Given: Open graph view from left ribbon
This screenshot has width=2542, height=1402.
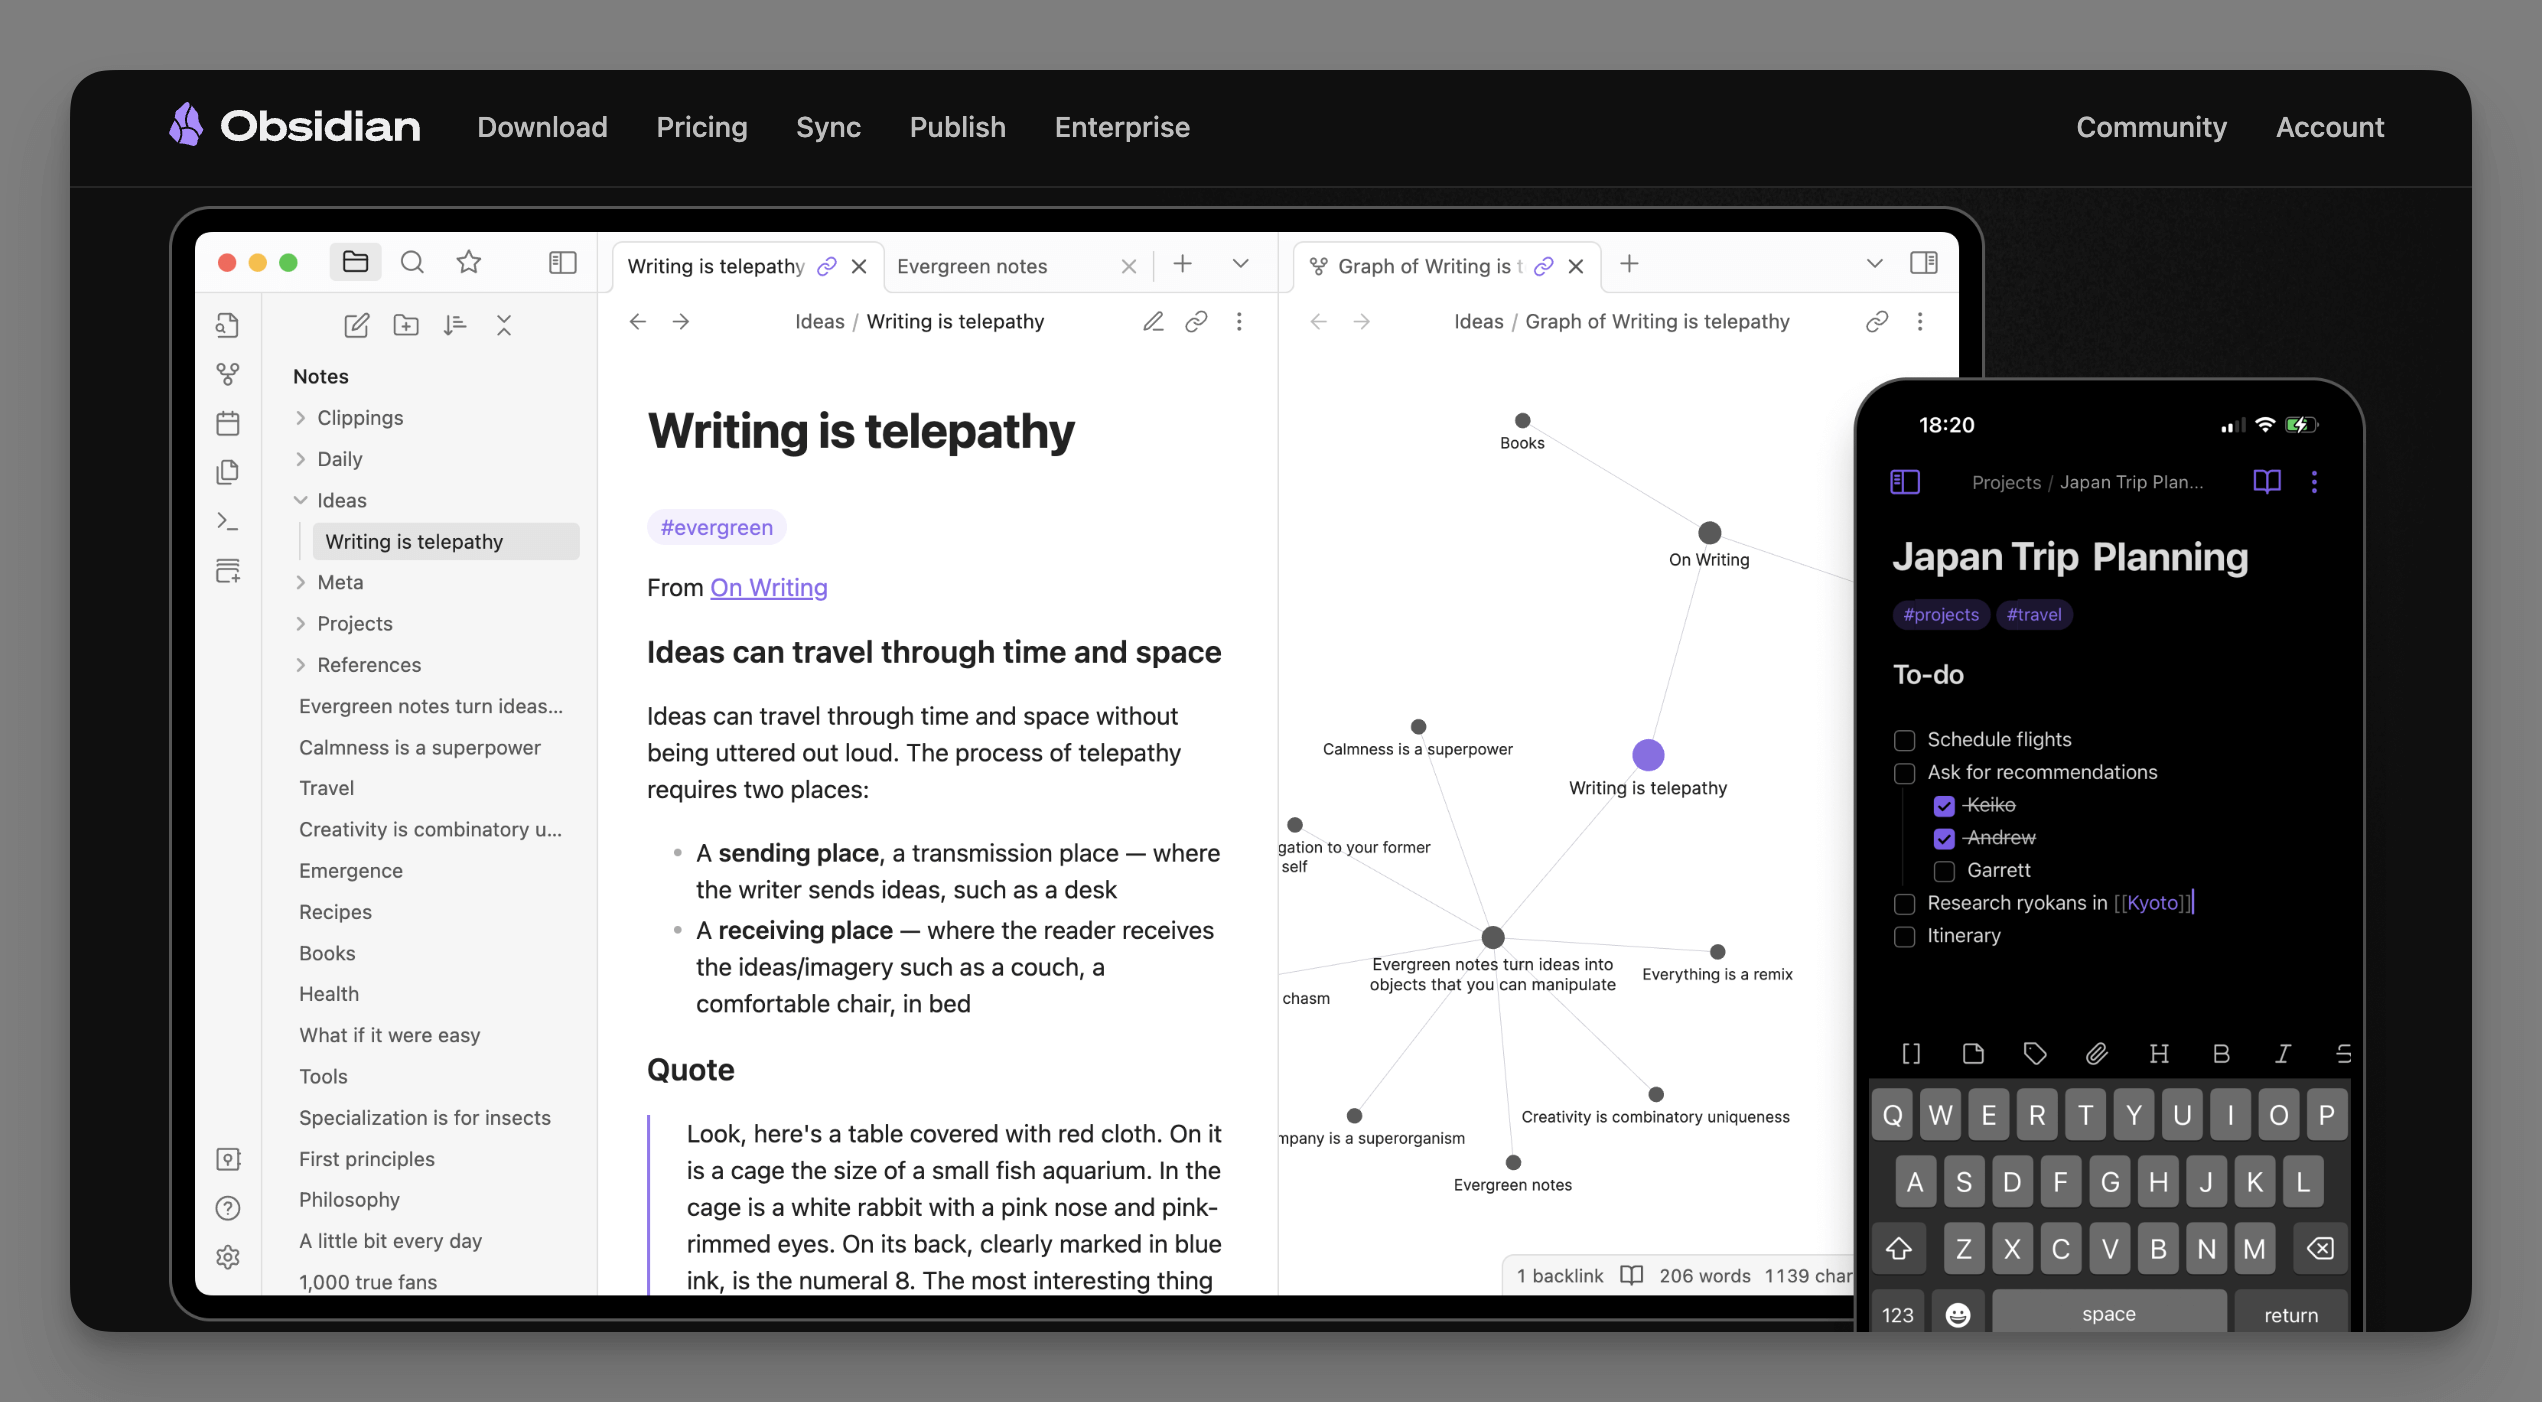Looking at the screenshot, I should (228, 374).
